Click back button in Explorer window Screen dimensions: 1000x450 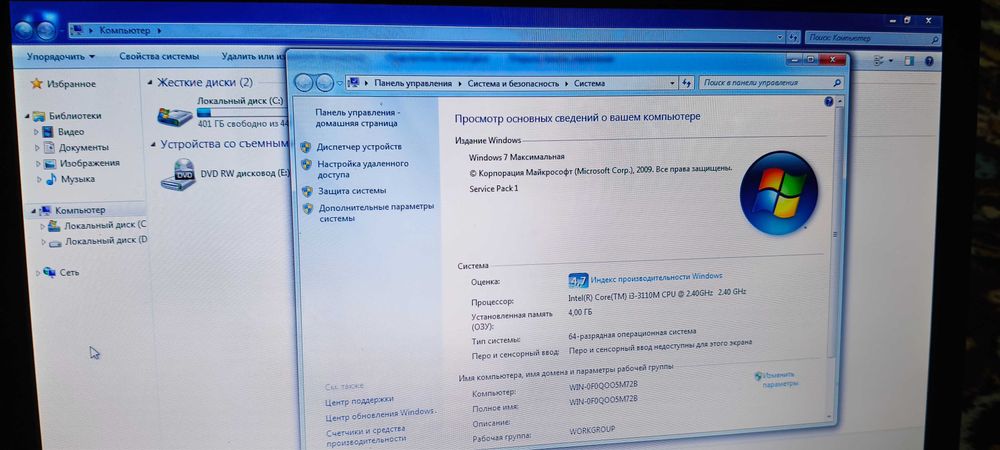click(24, 30)
